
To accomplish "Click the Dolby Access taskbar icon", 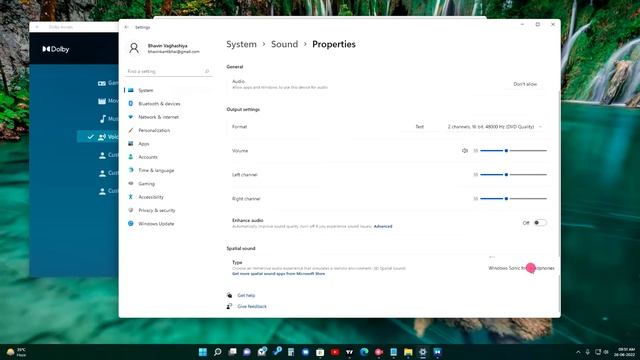I will tap(438, 352).
